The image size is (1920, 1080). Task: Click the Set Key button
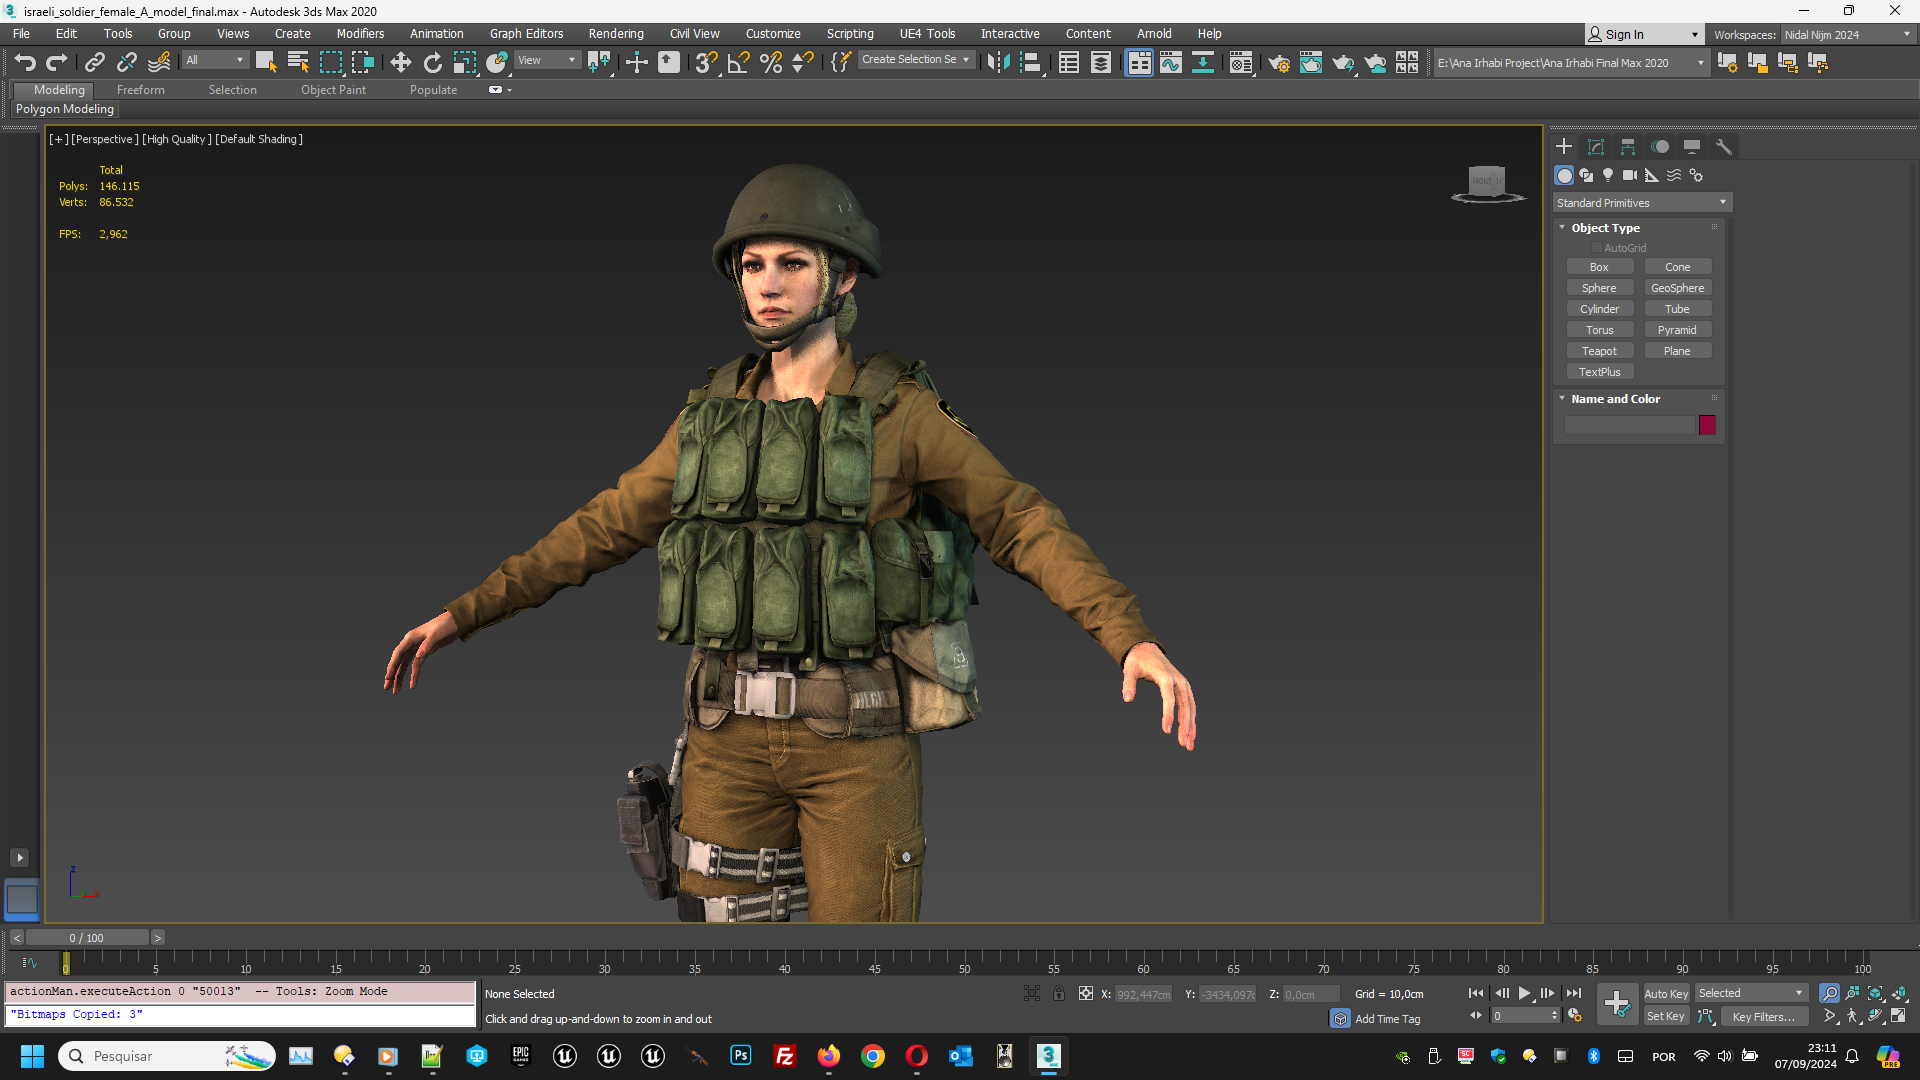(x=1666, y=1017)
